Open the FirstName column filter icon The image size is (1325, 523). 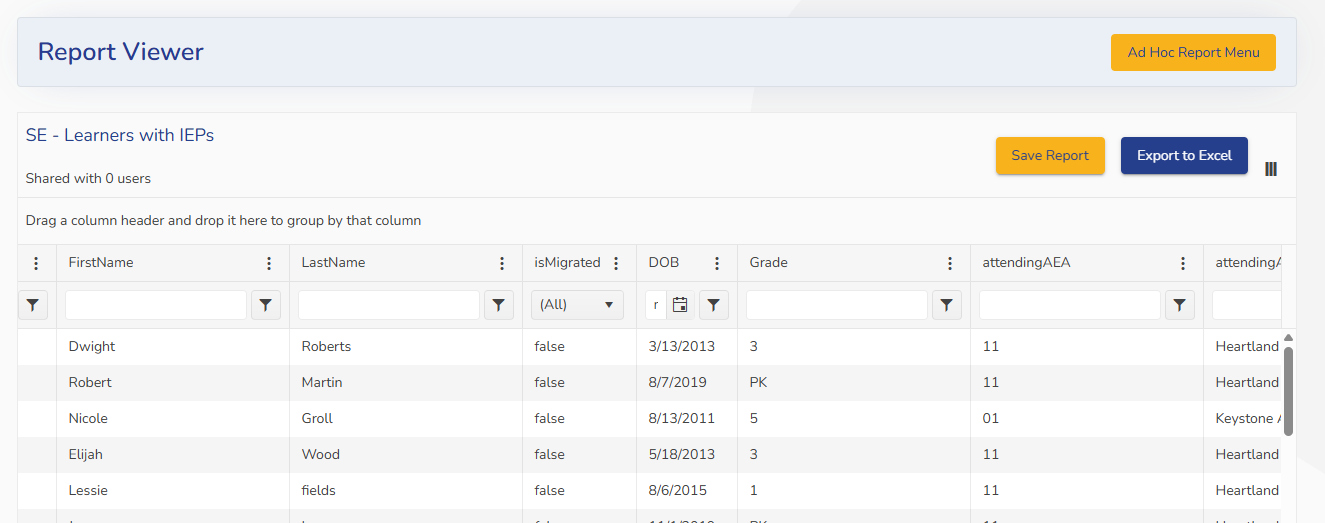click(x=265, y=305)
